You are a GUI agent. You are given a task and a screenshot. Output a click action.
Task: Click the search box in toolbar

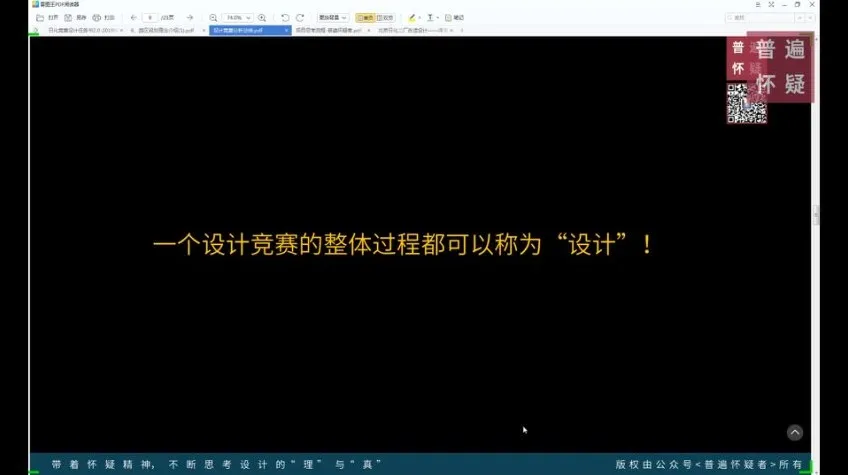click(762, 18)
